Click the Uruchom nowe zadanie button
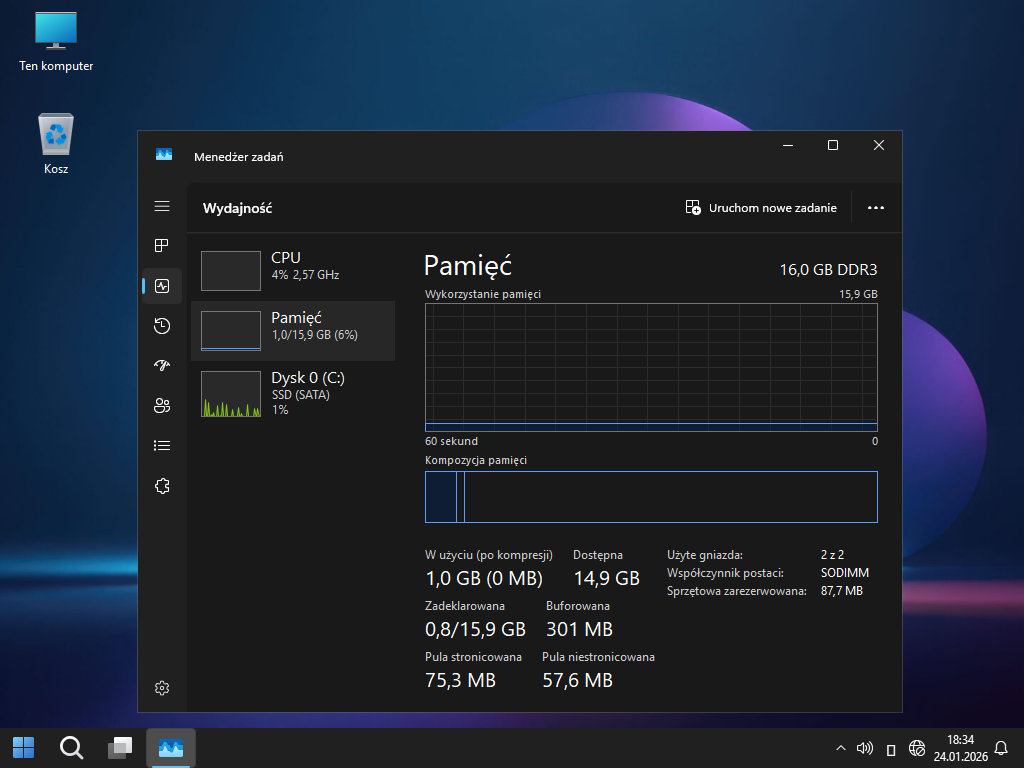Viewport: 1024px width, 768px height. pos(761,208)
